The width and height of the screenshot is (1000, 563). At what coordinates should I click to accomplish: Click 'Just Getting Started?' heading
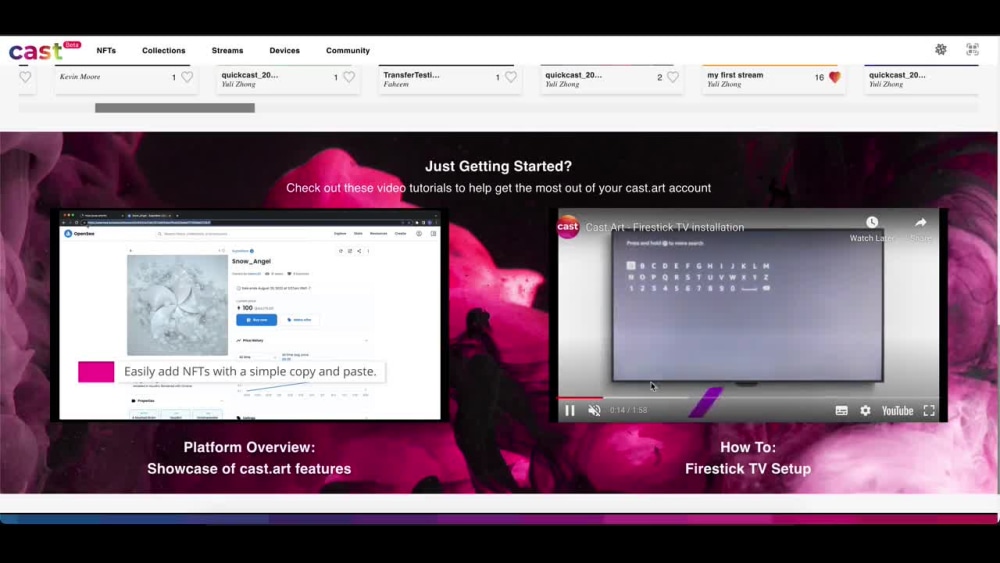(x=498, y=166)
